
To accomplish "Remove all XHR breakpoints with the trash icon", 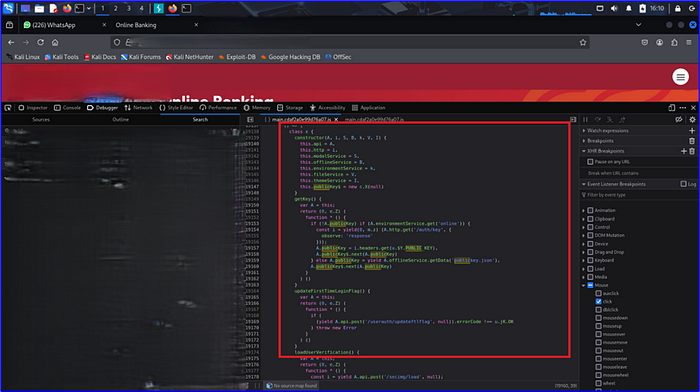I will [x=692, y=151].
